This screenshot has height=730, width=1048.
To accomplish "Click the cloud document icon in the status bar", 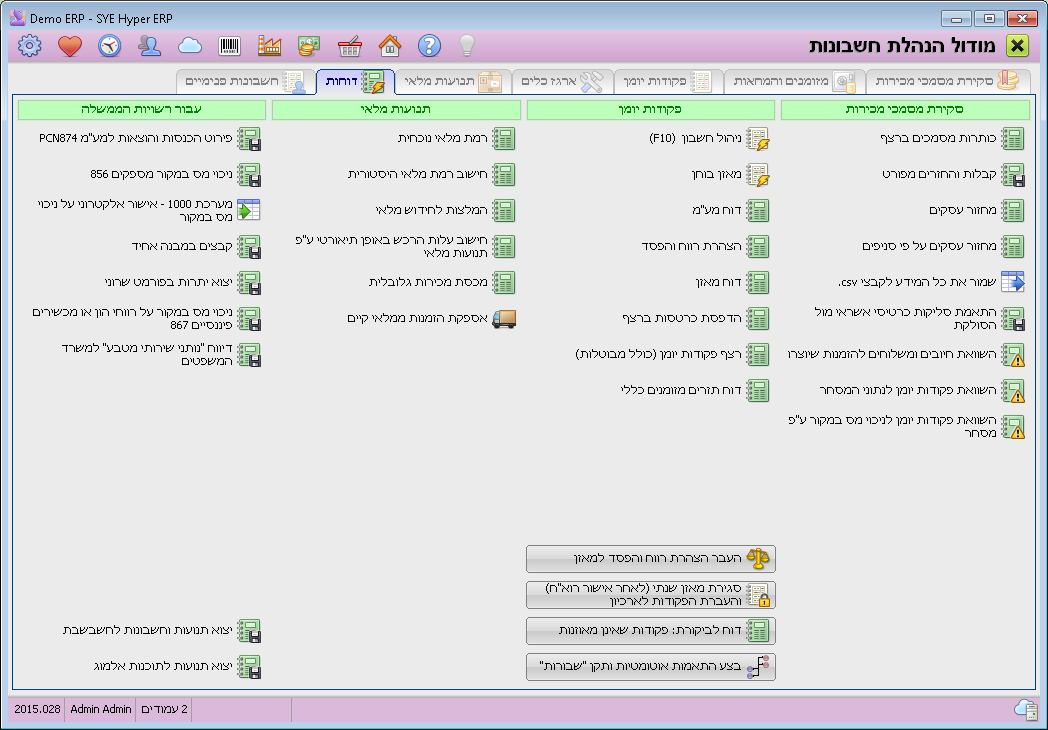I will click(x=1025, y=708).
